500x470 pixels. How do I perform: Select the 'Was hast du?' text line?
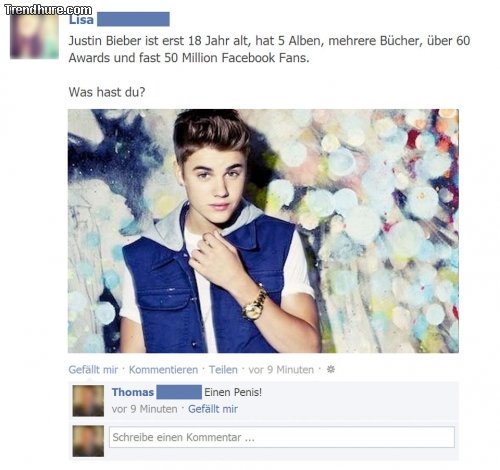pyautogui.click(x=107, y=92)
